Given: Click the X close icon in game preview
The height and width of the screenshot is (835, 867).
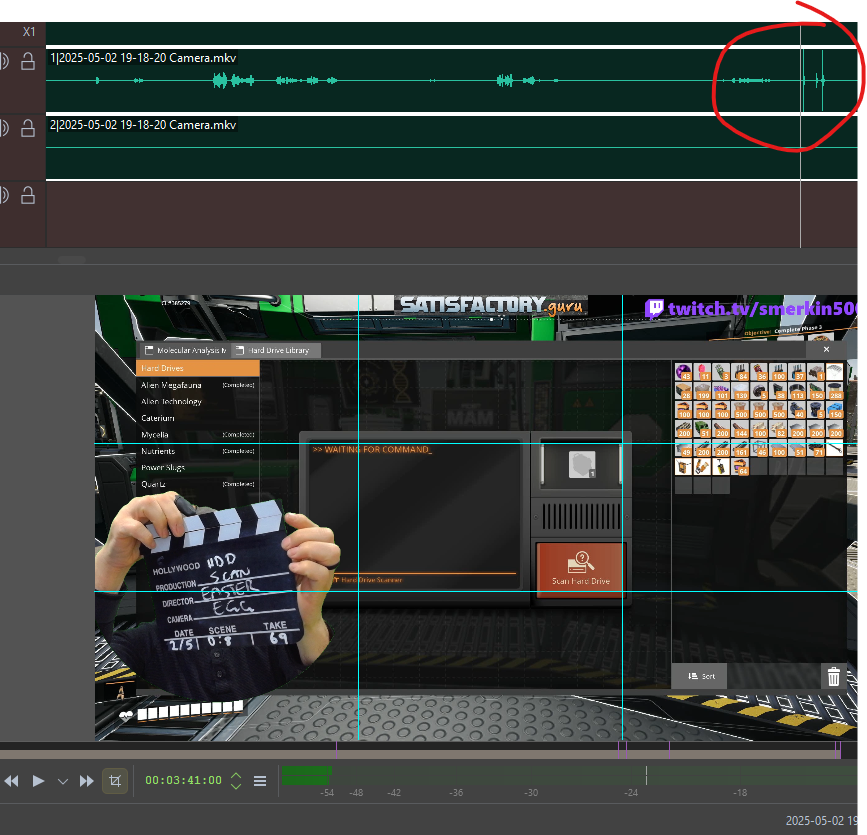Looking at the screenshot, I should coord(826,349).
